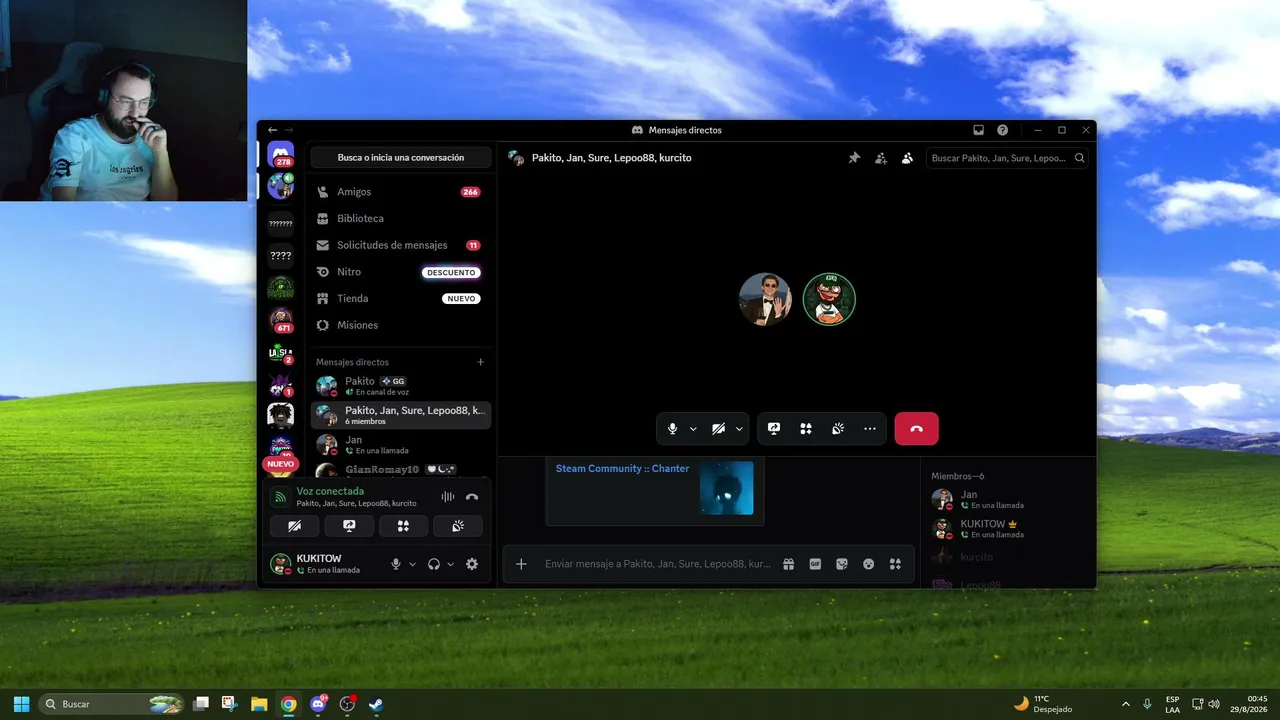Toggle mic mute in user panel
Image resolution: width=1280 pixels, height=720 pixels.
click(396, 564)
